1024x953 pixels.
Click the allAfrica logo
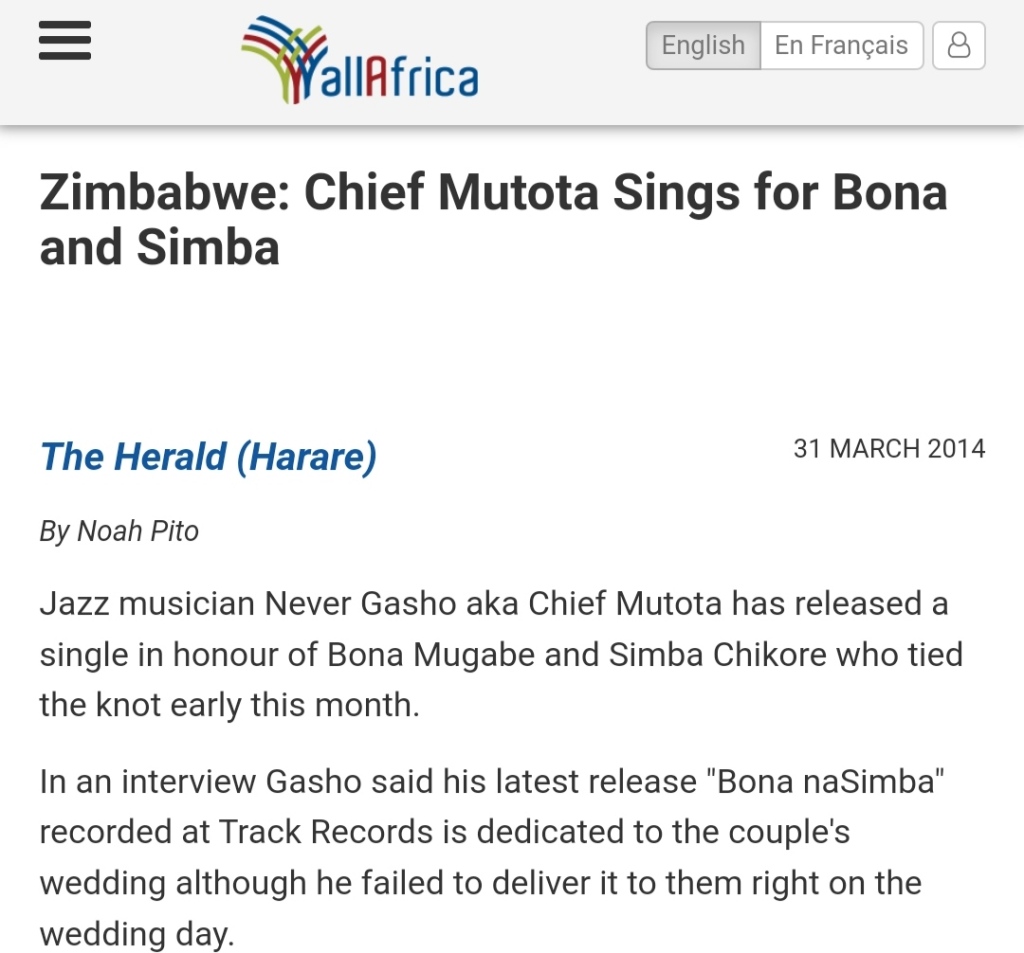[x=360, y=60]
